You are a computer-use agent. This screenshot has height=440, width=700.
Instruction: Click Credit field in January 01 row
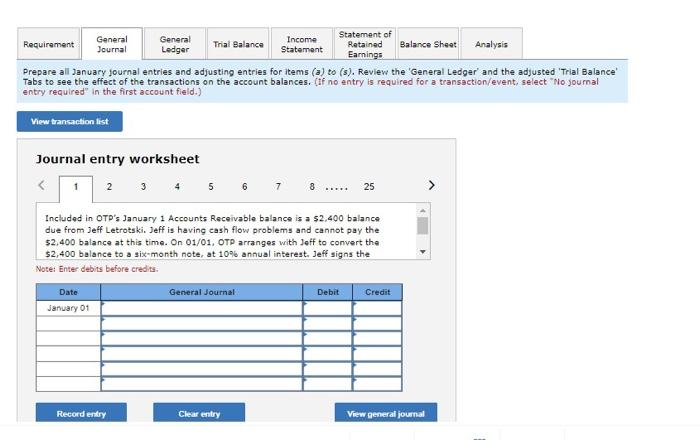tap(377, 308)
